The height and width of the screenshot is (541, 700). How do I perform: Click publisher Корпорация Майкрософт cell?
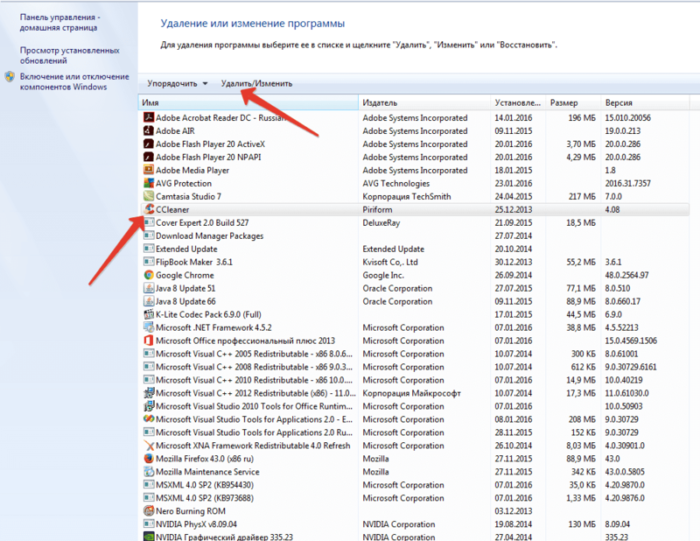412,393
